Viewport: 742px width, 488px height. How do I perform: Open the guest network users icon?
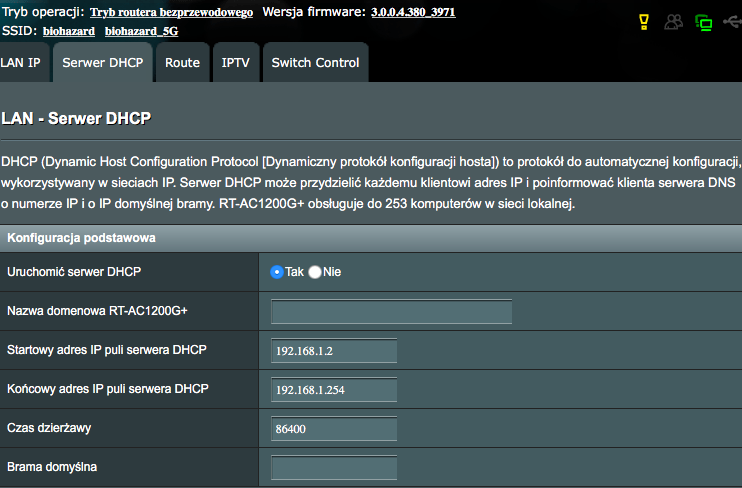(673, 22)
